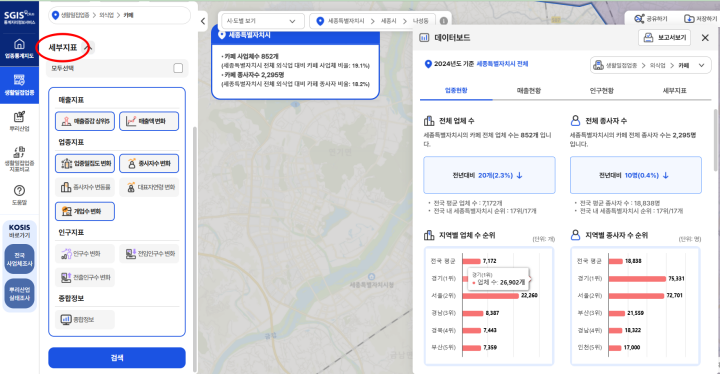The width and height of the screenshot is (720, 374).
Task: Select the 종합정보 indicator button
Action: pos(85,319)
